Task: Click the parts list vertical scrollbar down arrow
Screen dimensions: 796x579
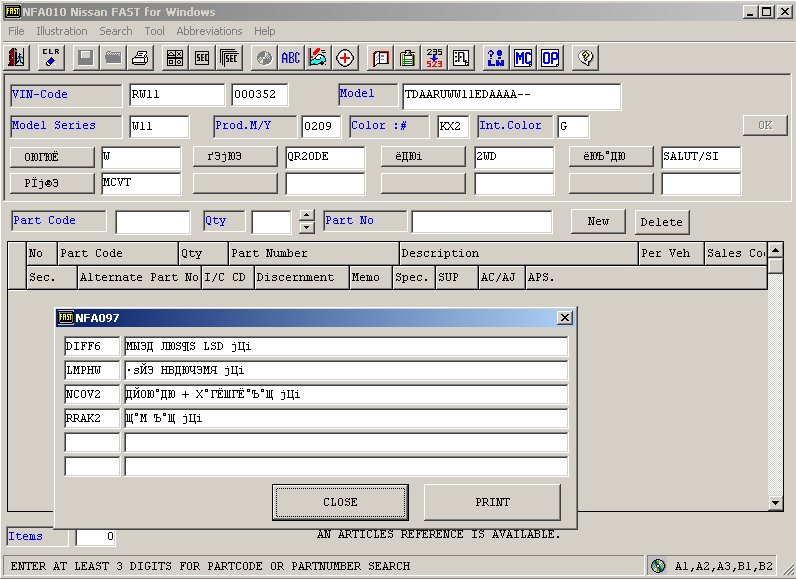Action: pyautogui.click(x=775, y=502)
